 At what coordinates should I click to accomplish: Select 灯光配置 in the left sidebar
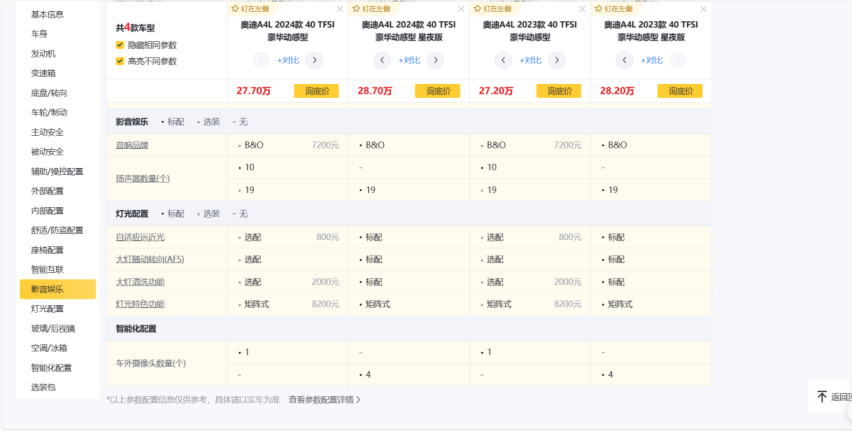(x=46, y=309)
